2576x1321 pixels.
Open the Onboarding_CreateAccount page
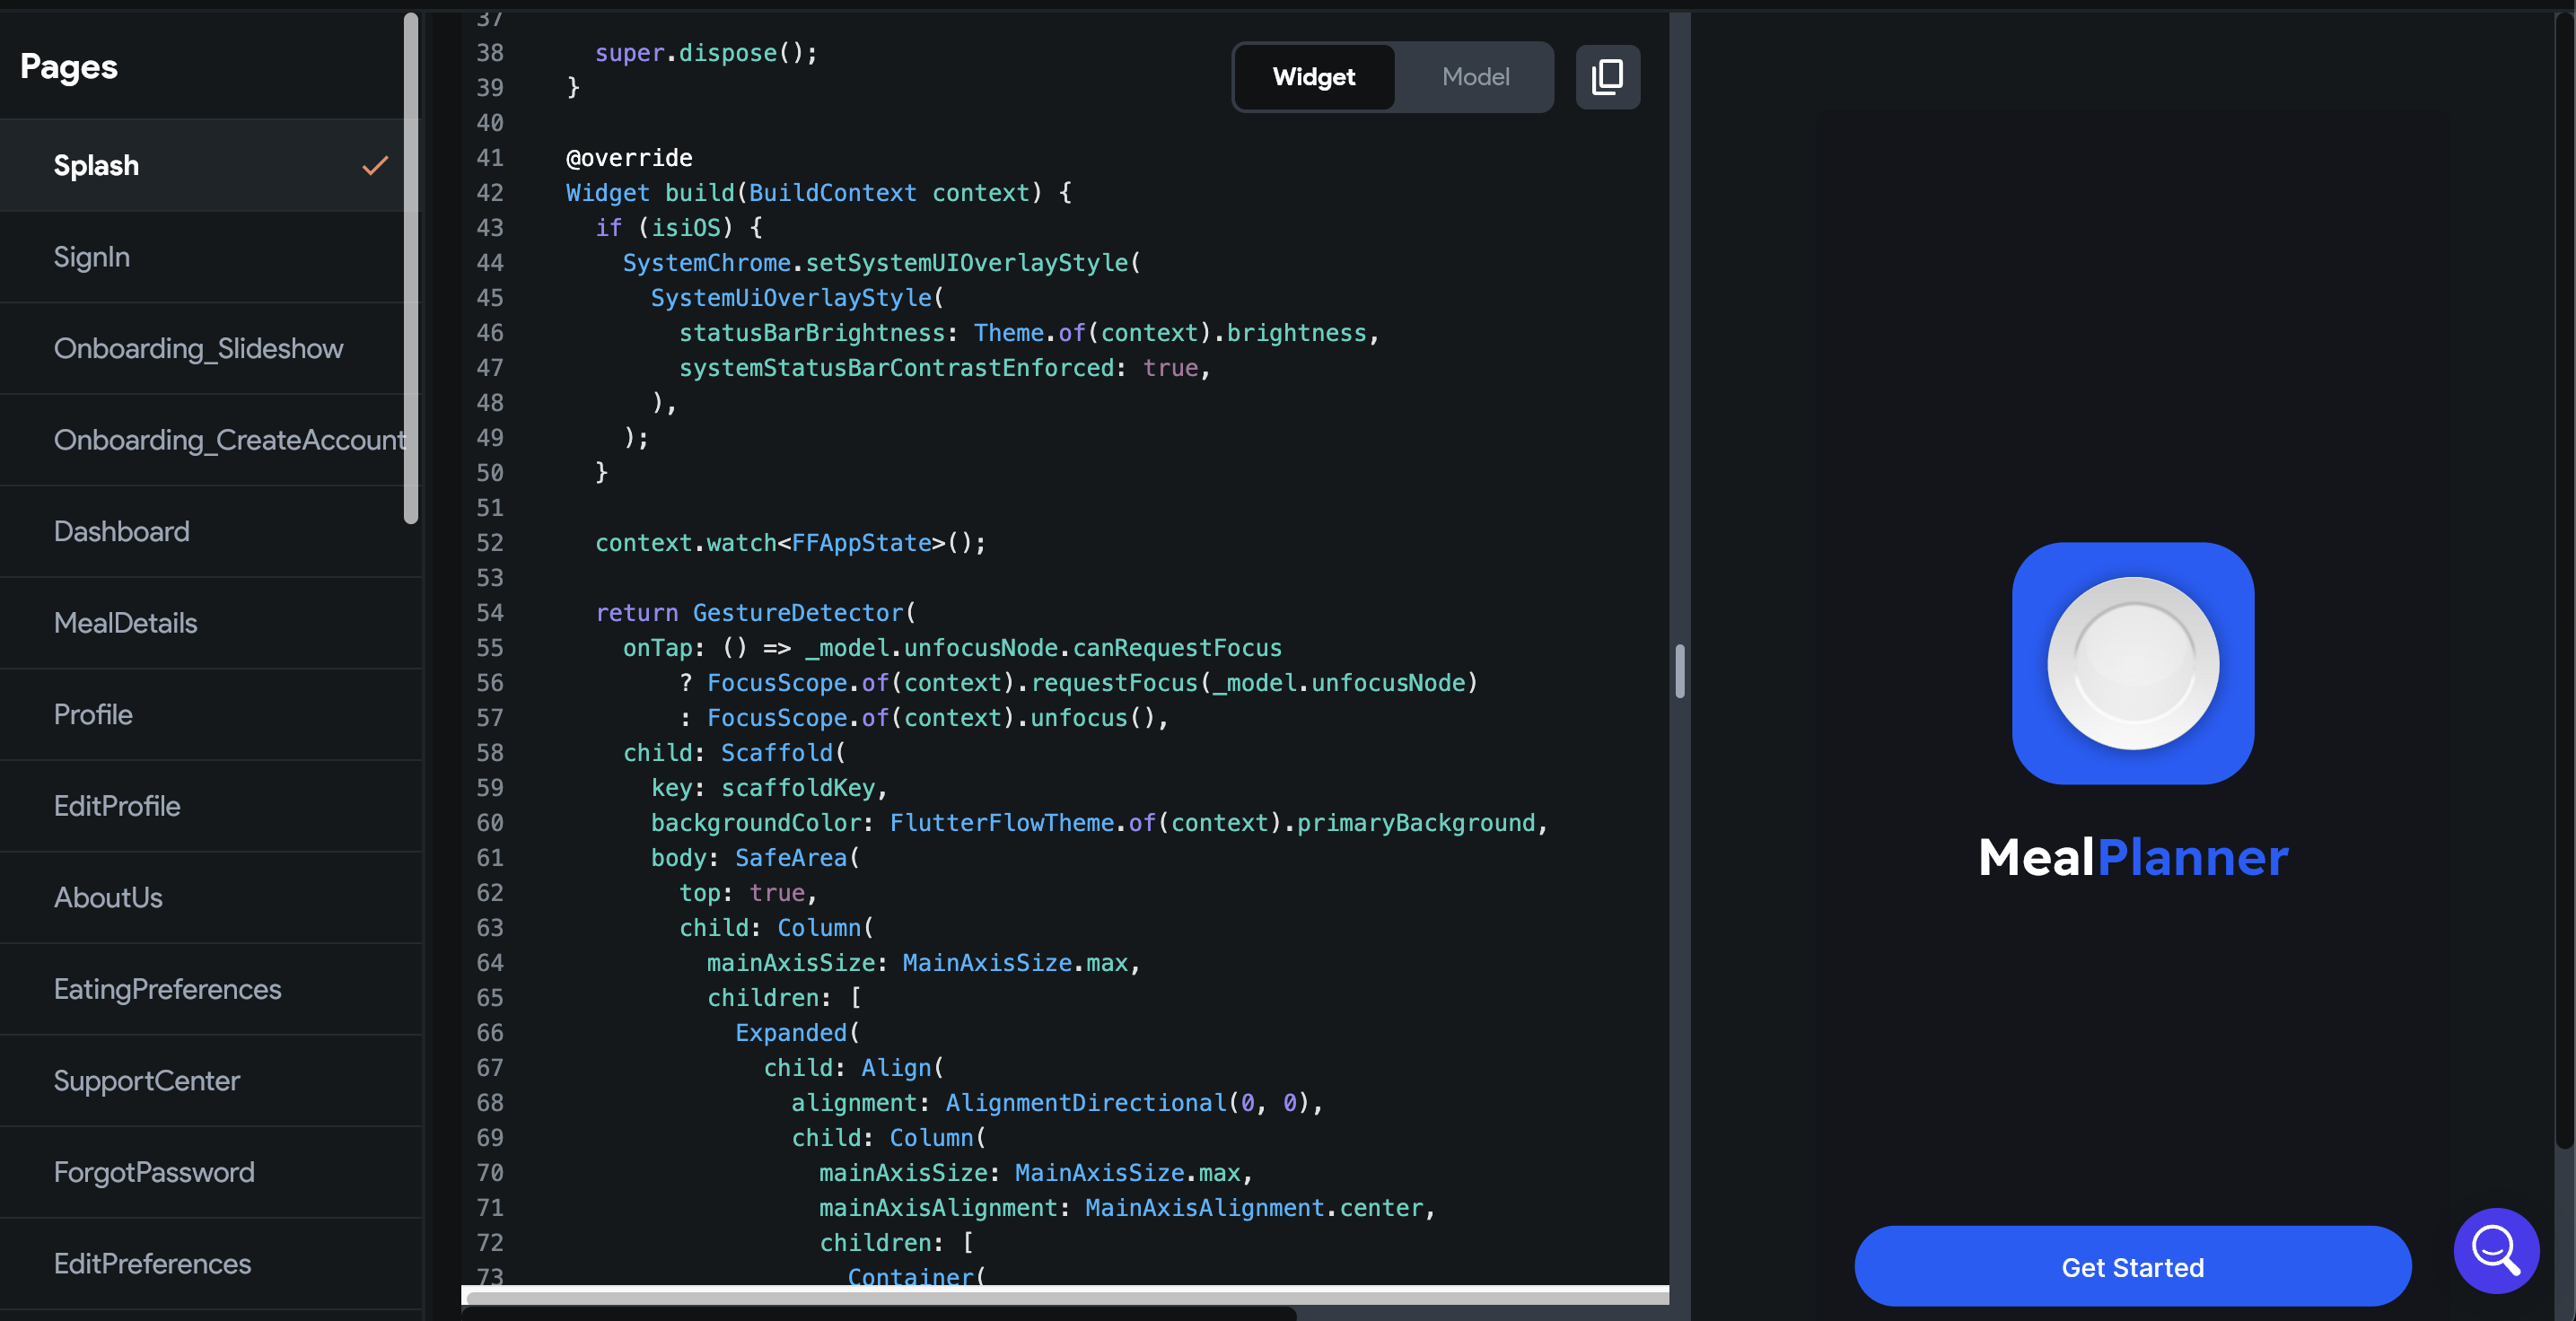229,440
